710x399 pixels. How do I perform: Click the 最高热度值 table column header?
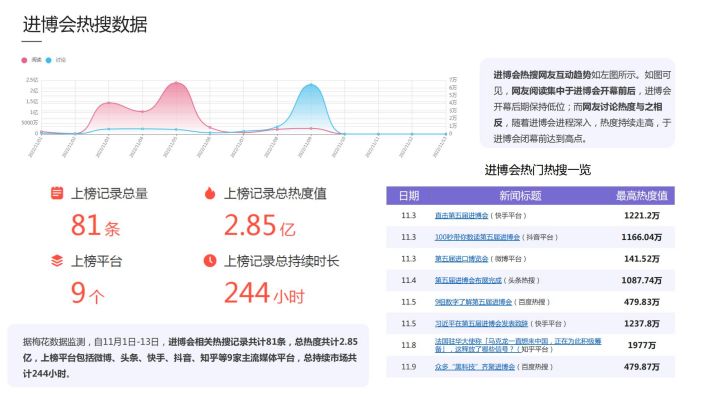[642, 196]
